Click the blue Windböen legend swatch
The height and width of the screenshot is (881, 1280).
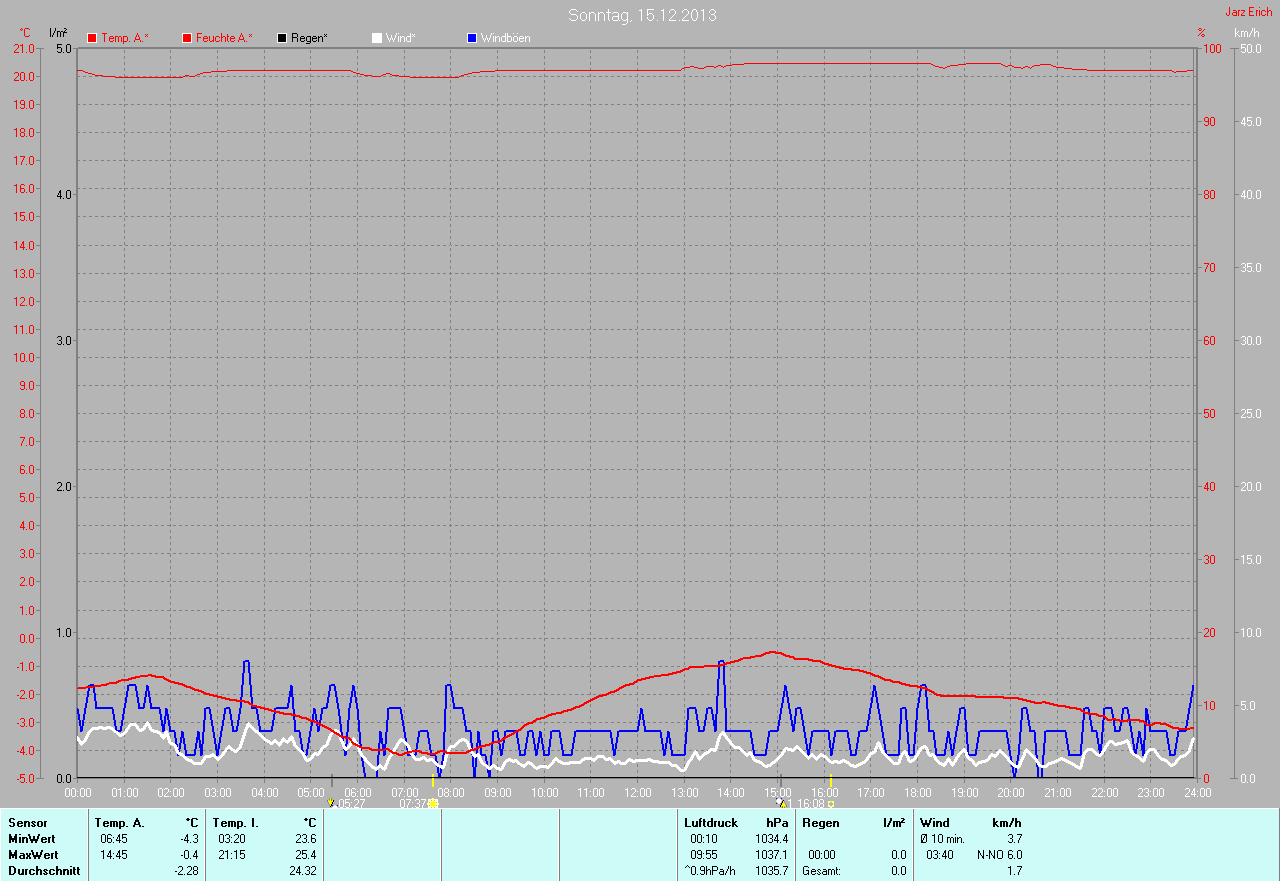(x=472, y=38)
